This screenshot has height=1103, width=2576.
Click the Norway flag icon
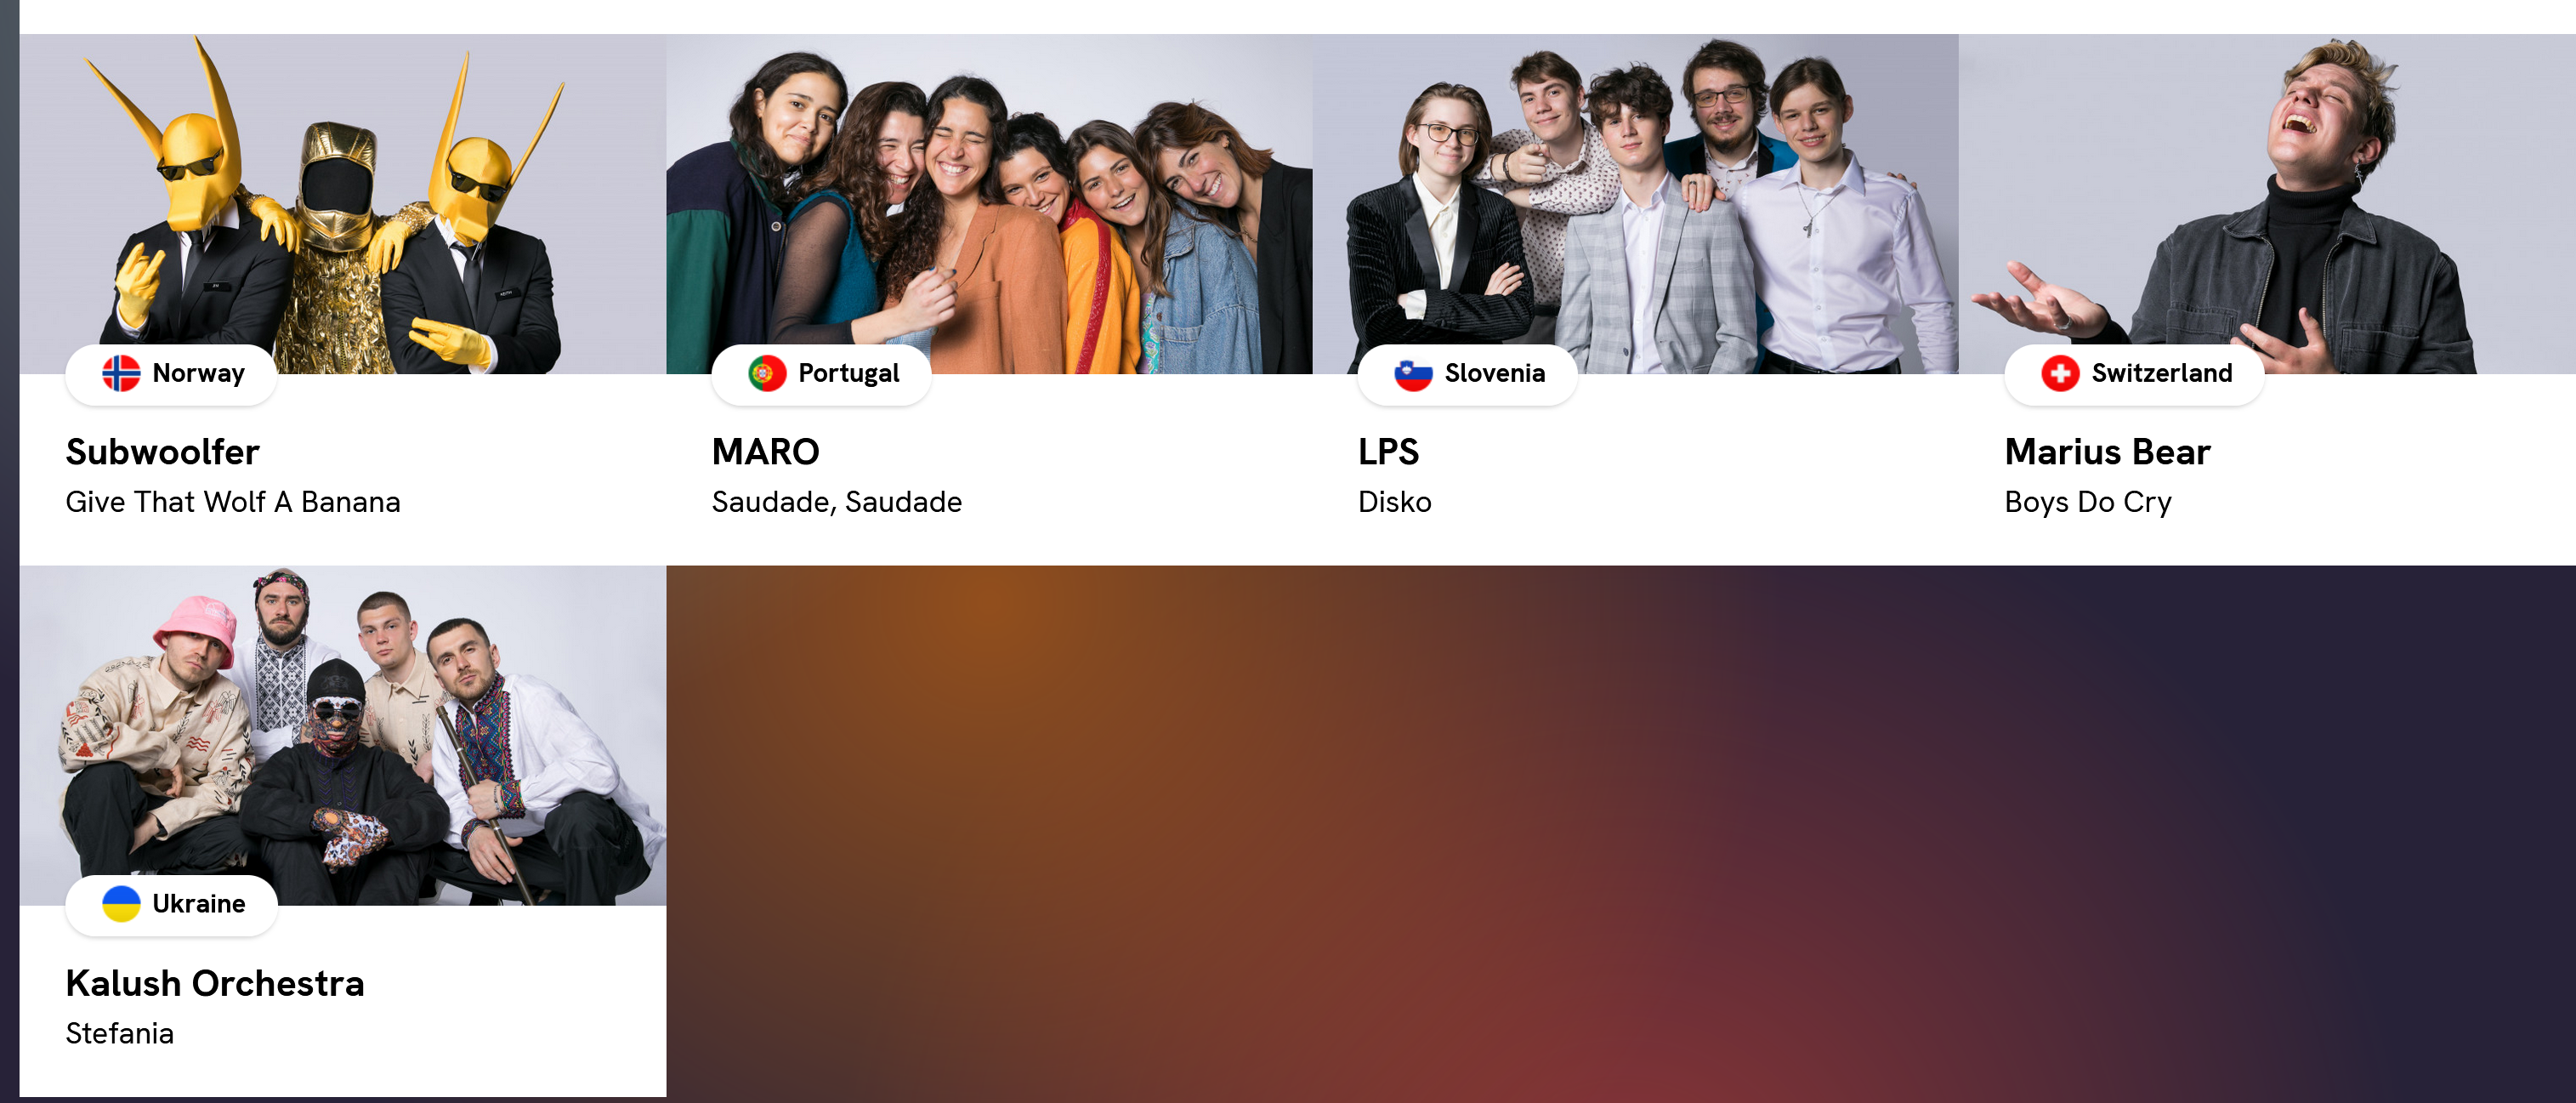121,374
